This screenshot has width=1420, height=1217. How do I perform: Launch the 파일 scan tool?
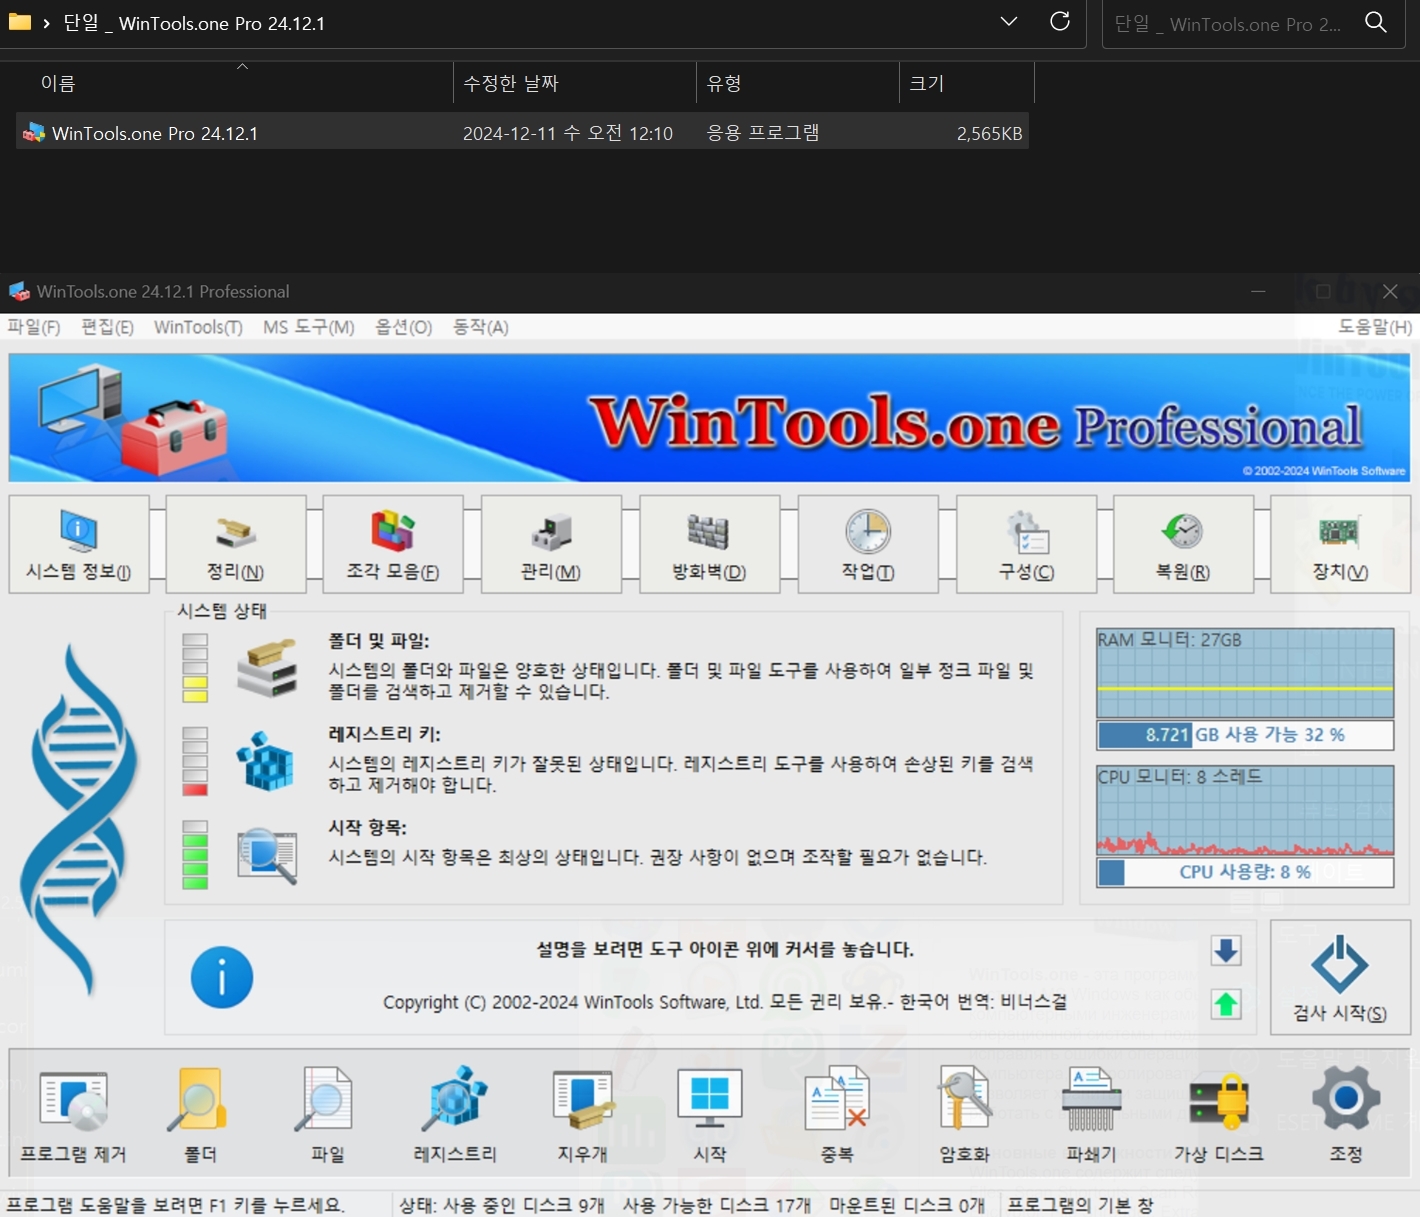click(x=327, y=1115)
